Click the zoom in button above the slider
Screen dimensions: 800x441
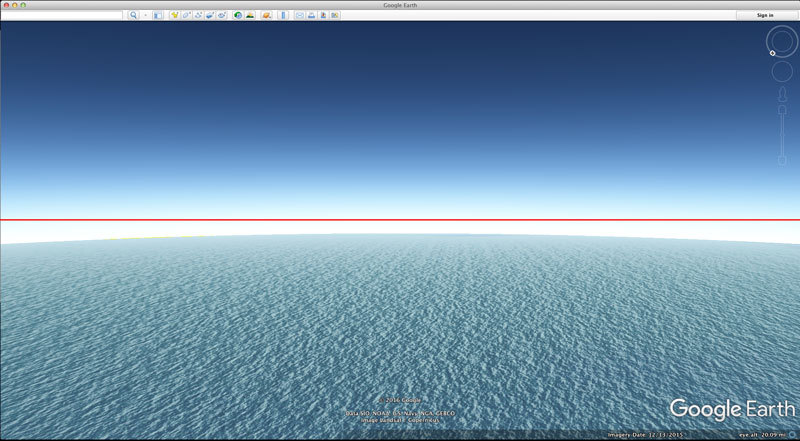[782, 109]
